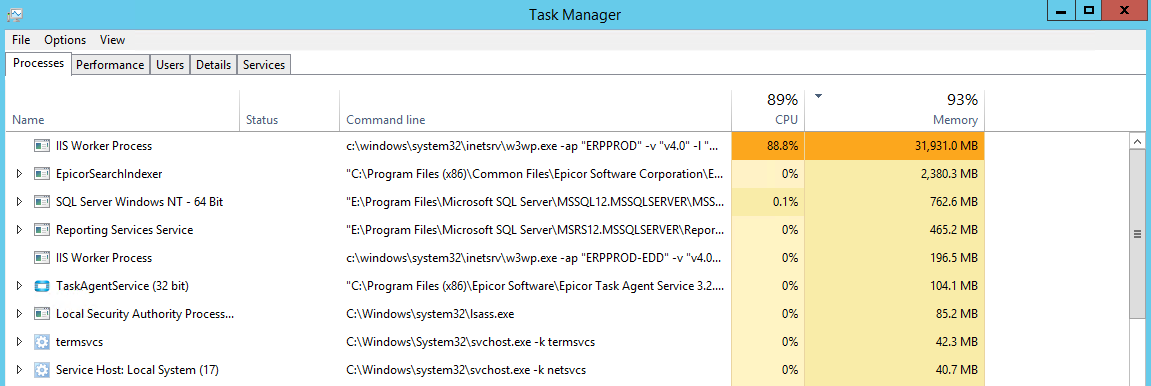1151x386 pixels.
Task: Click the termsvcs gear icon
Action: click(41, 341)
